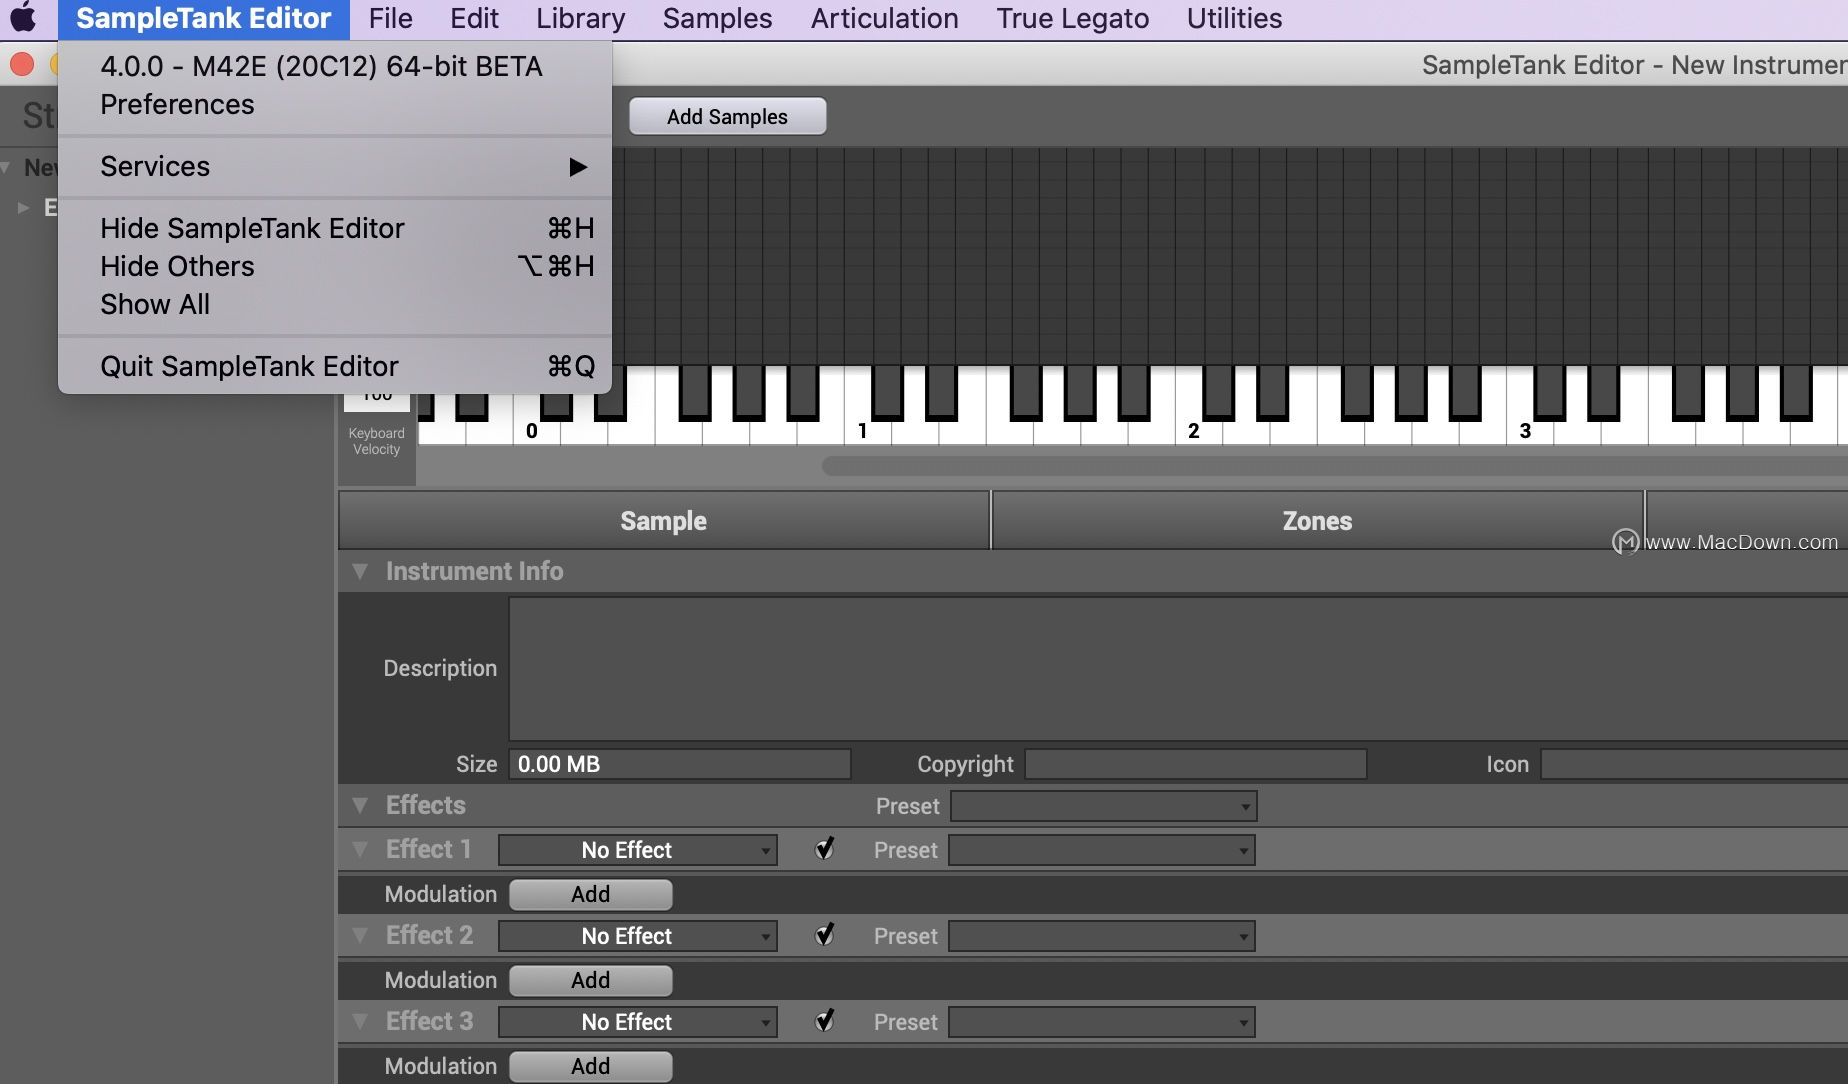Click Add under Modulation for Effect 1
The image size is (1848, 1084).
point(590,894)
